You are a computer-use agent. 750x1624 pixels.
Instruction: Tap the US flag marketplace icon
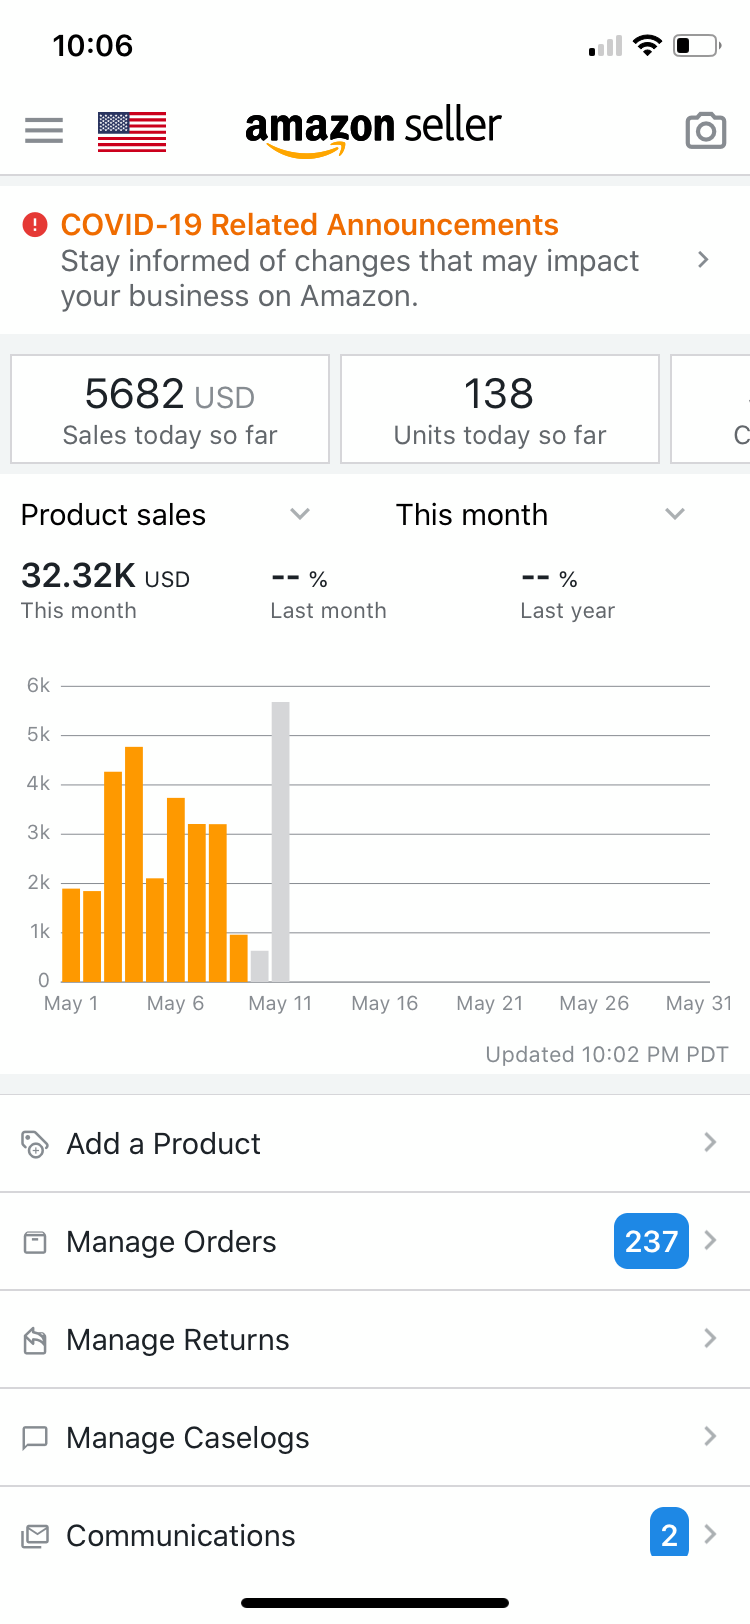(x=132, y=131)
